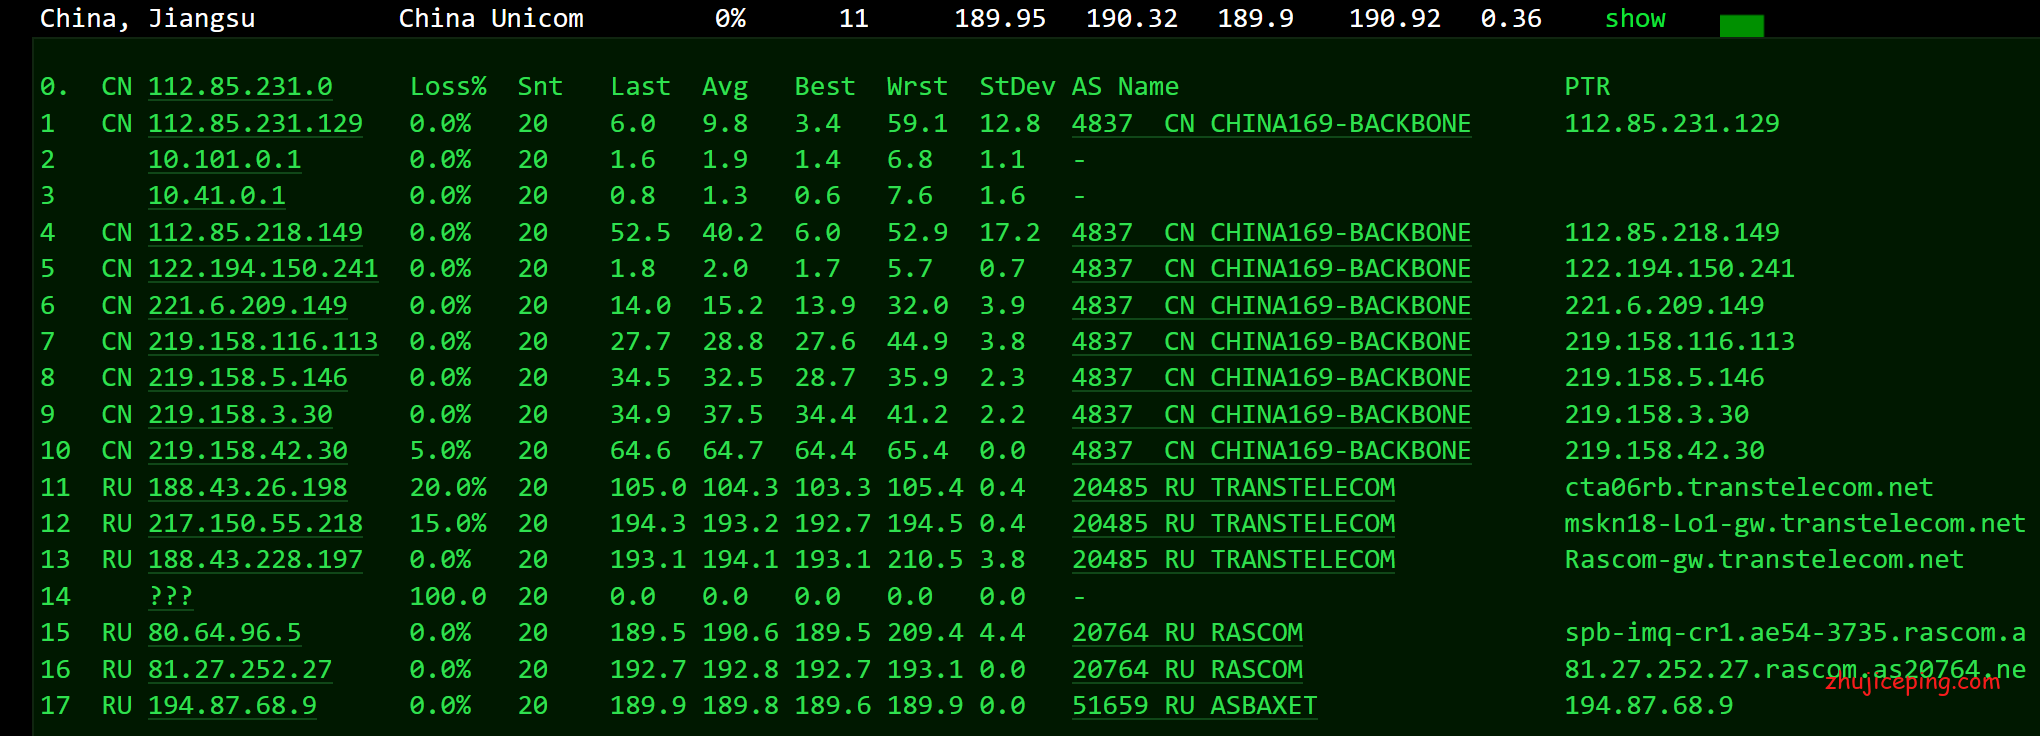Click PTR 'mskn18-Lo1-gw.transtelecom.net'
The height and width of the screenshot is (736, 2040).
(x=1795, y=524)
